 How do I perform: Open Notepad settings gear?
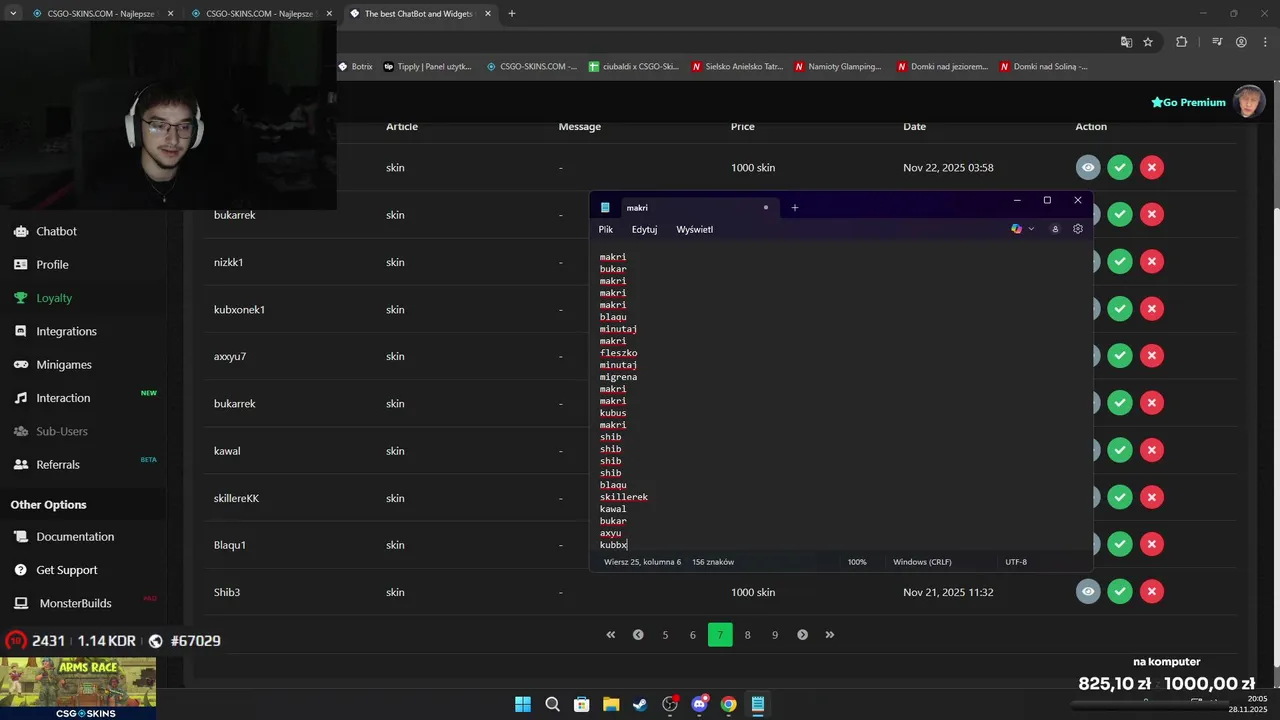click(1078, 229)
